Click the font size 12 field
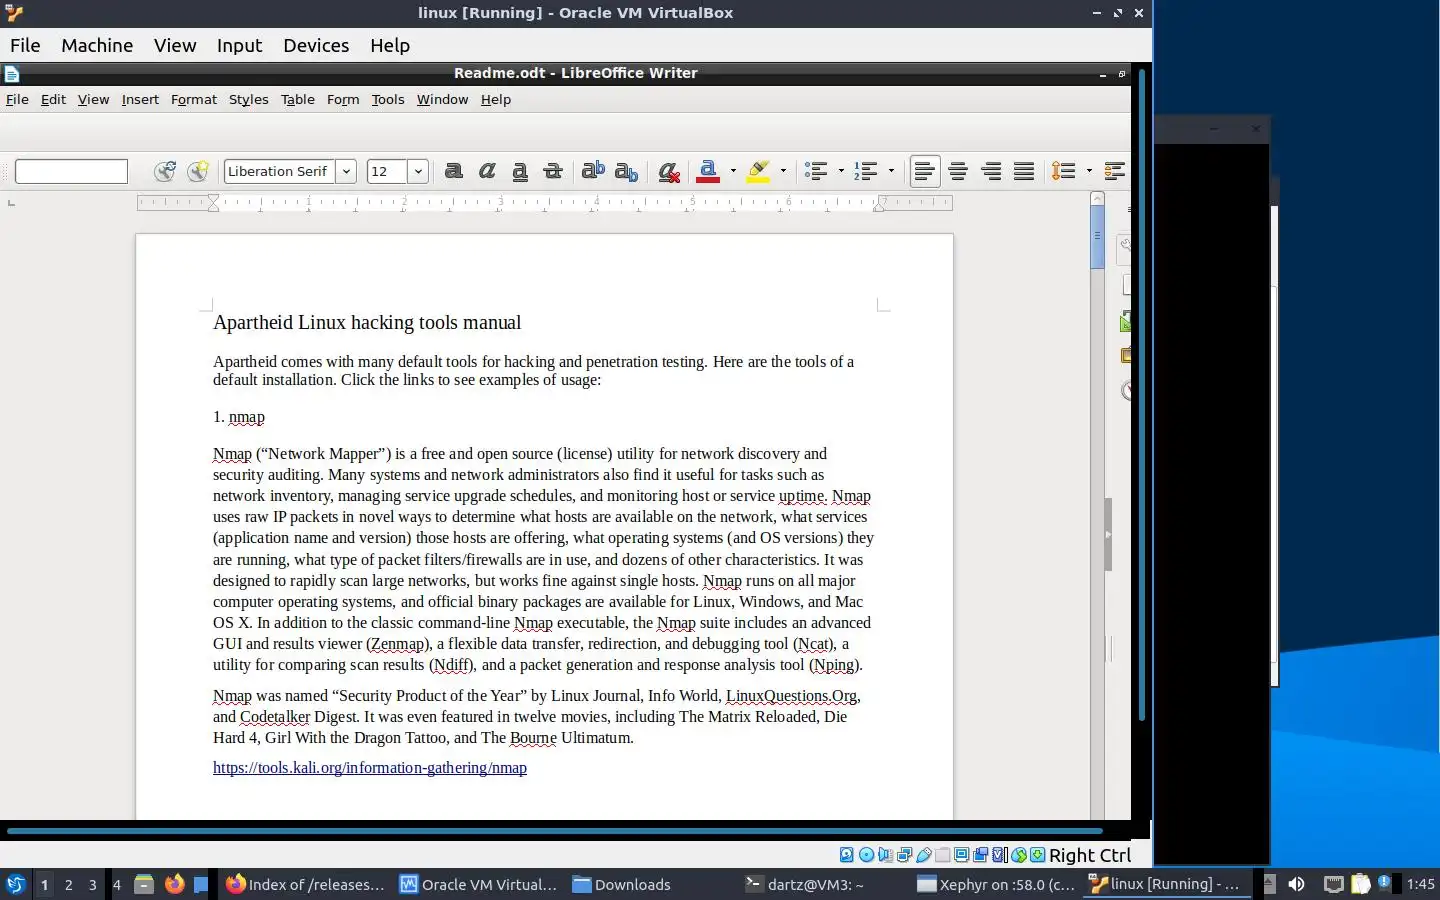 coord(387,171)
